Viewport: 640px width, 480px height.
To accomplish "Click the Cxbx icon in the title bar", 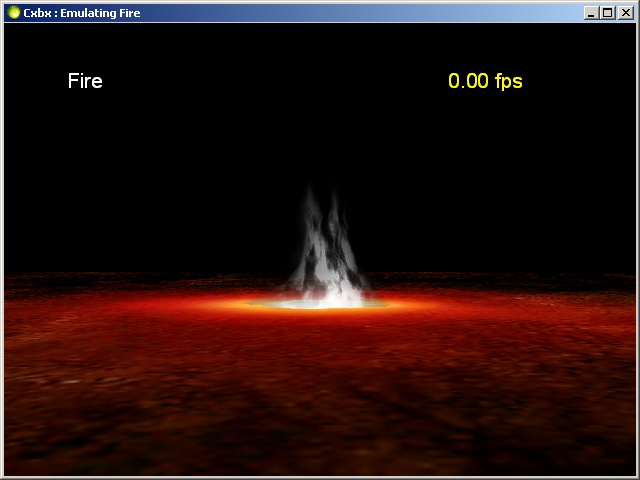I will (13, 13).
